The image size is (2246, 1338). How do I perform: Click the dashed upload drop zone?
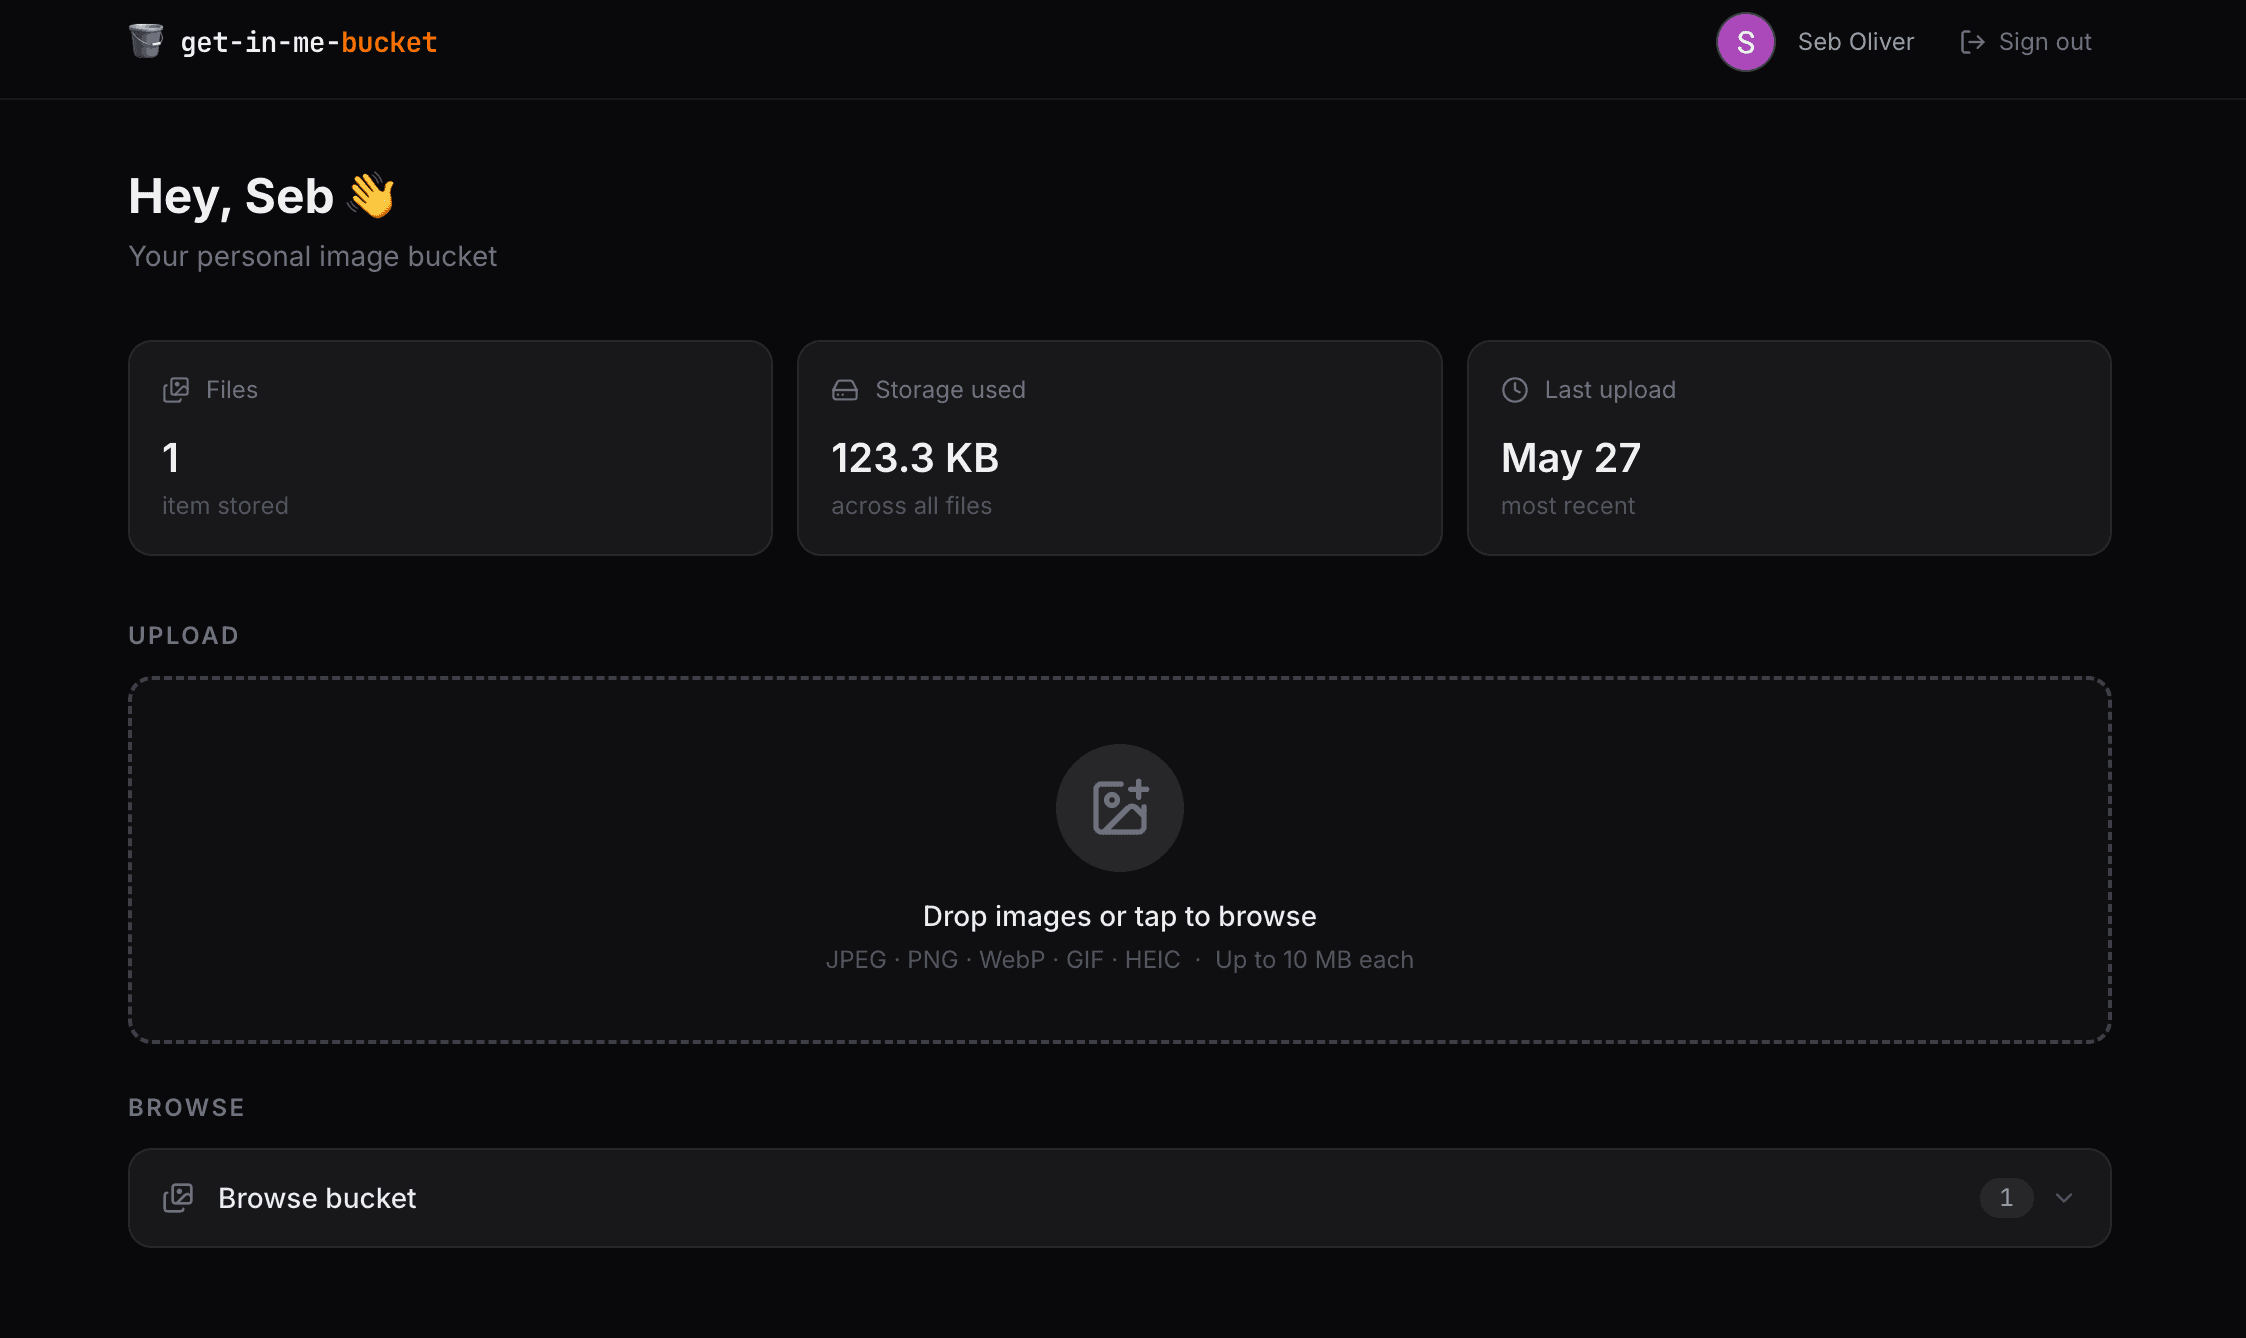(1120, 860)
